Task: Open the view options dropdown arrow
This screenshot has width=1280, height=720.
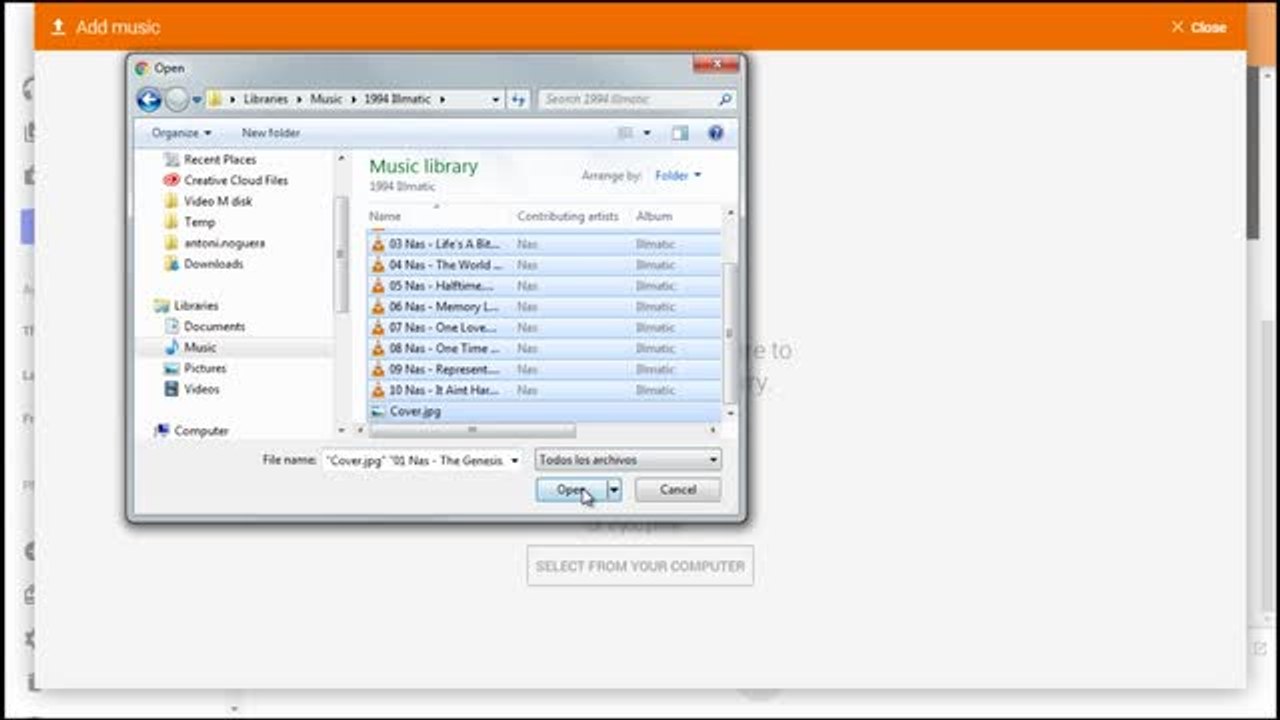Action: point(647,133)
